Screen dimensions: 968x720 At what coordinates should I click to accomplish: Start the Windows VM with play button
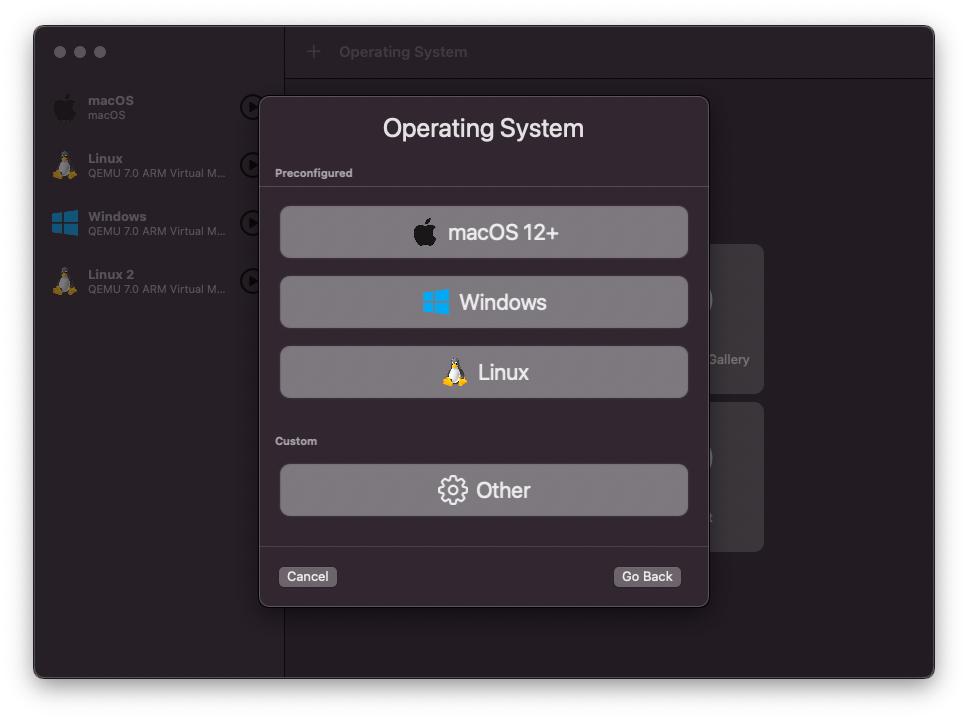(x=250, y=223)
